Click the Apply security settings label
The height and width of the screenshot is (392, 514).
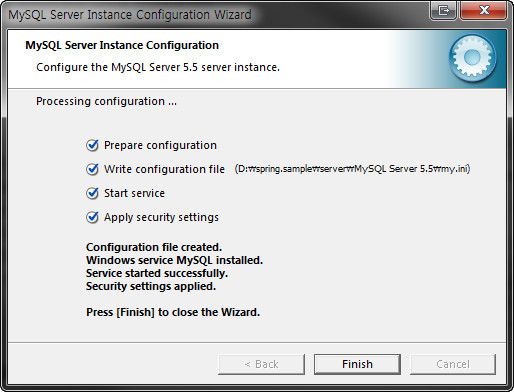click(161, 217)
